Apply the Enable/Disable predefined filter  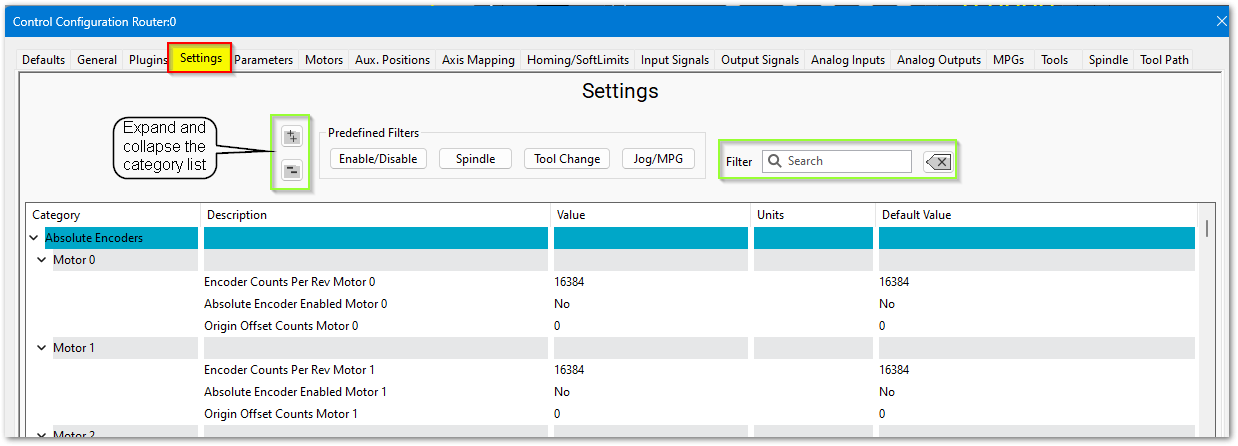pos(378,159)
